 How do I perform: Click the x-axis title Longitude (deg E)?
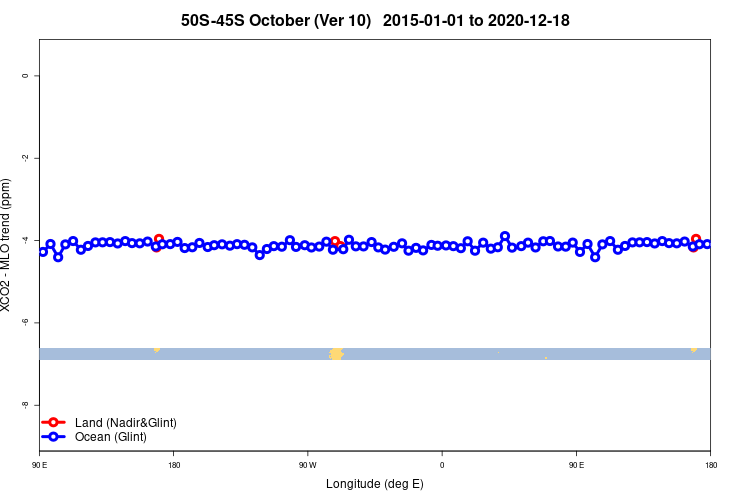pos(375,484)
